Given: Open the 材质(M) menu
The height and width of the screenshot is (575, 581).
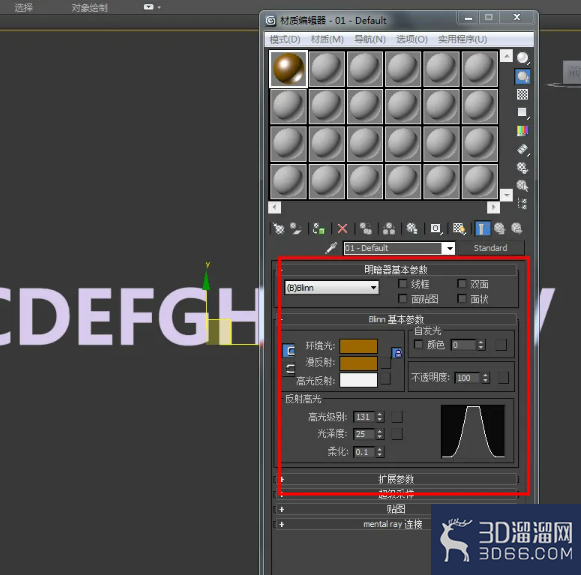Looking at the screenshot, I should (x=327, y=39).
